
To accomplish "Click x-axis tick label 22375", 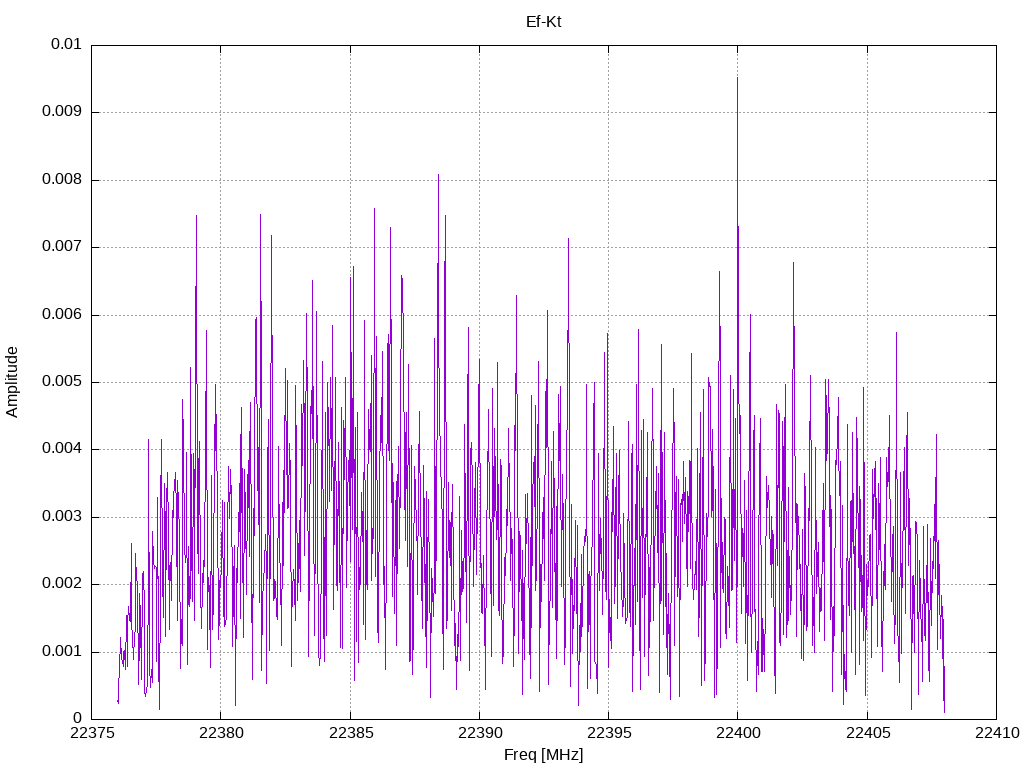I will (91, 733).
